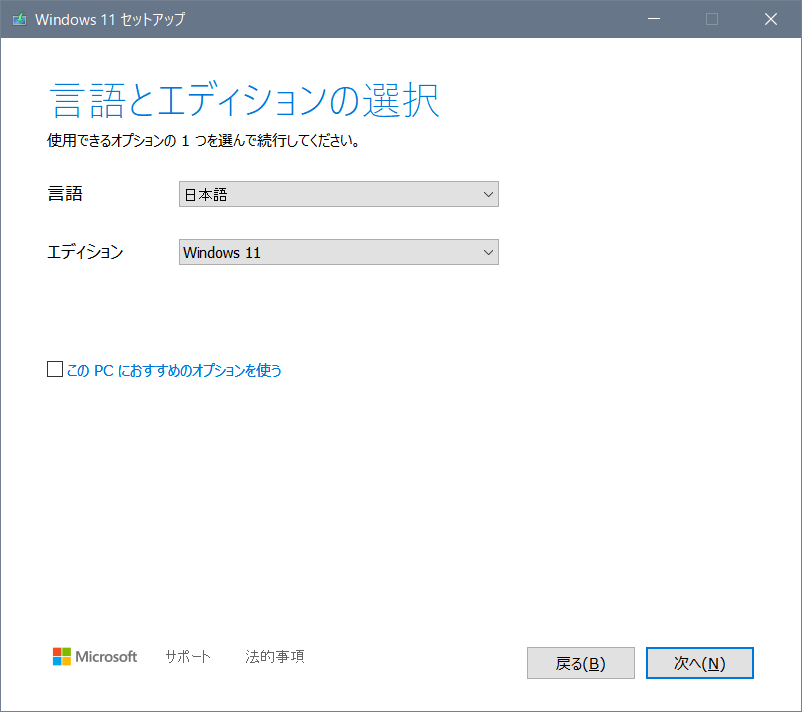Screen dimensions: 802x712
Task: Check the この PC におすすめのオプションを使う checkbox
Action: [x=55, y=369]
